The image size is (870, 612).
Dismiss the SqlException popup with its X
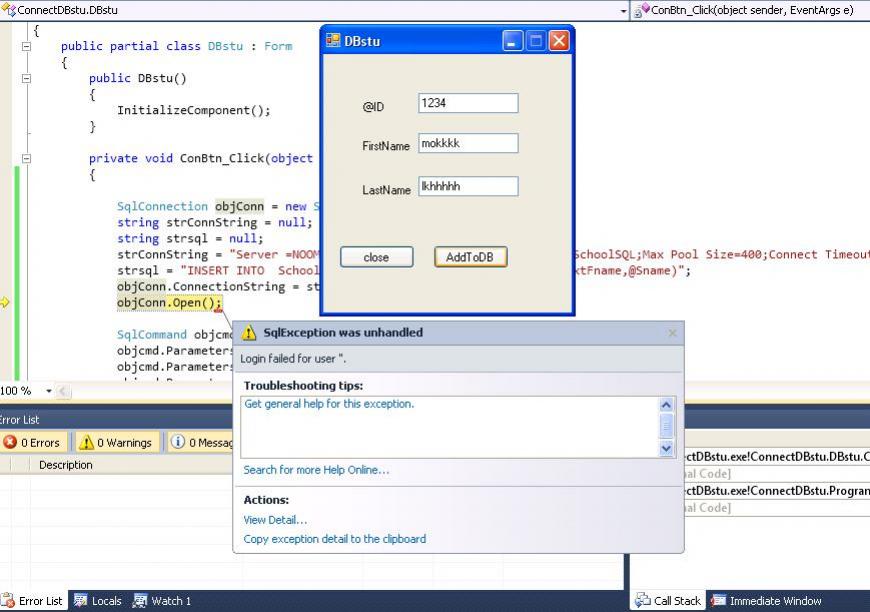point(672,333)
